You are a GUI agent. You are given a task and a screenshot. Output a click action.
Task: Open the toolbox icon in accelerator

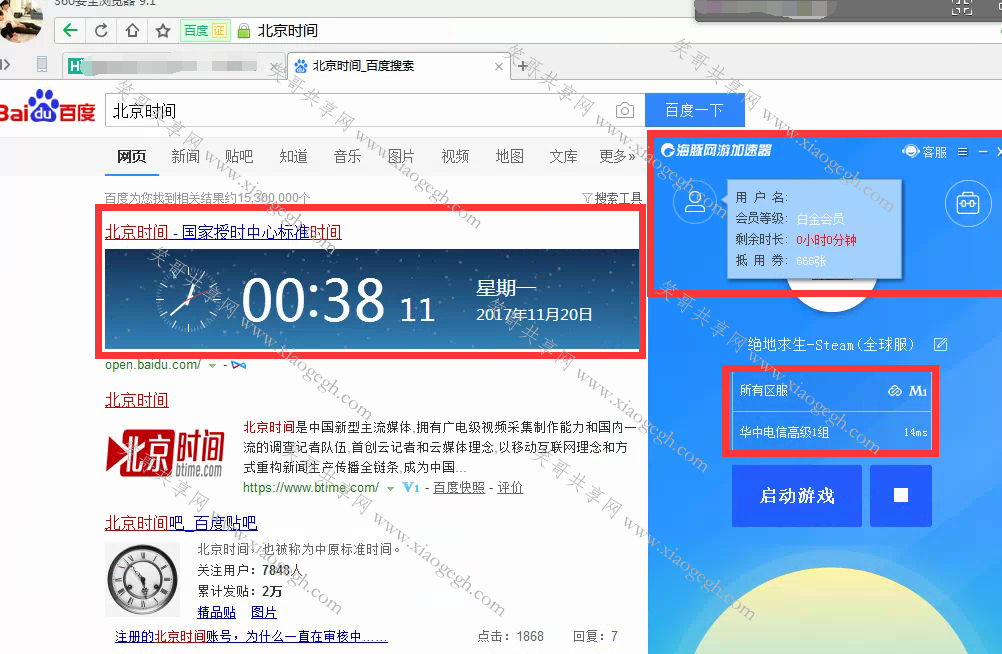967,203
